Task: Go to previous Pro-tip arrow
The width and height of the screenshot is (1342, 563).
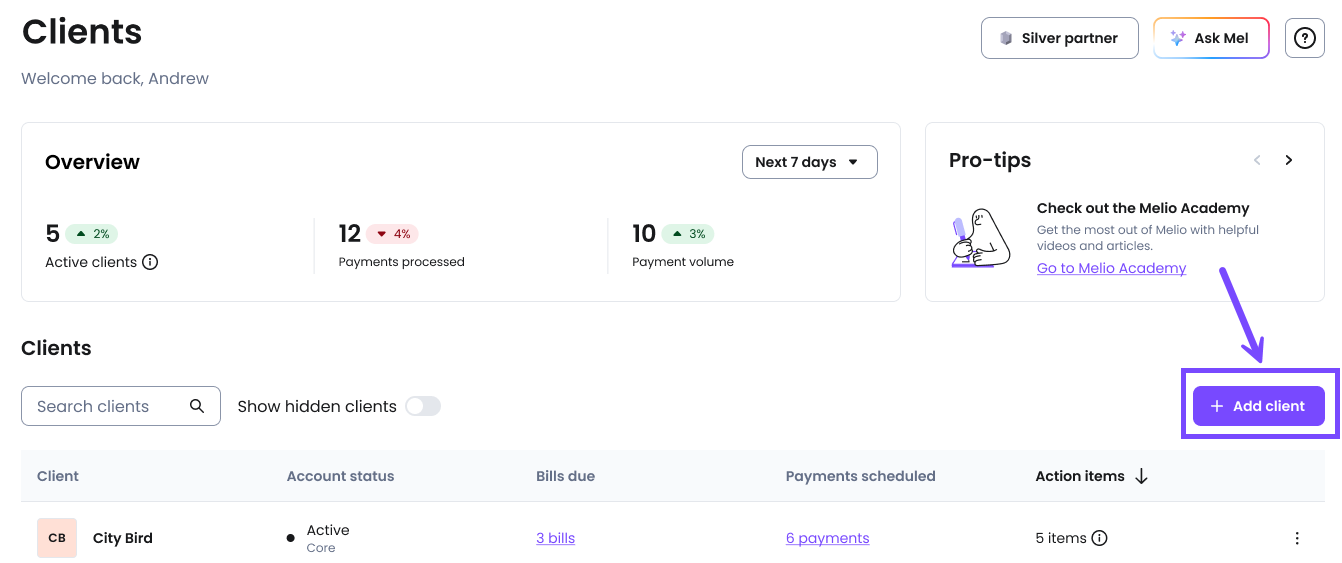Action: (1257, 160)
